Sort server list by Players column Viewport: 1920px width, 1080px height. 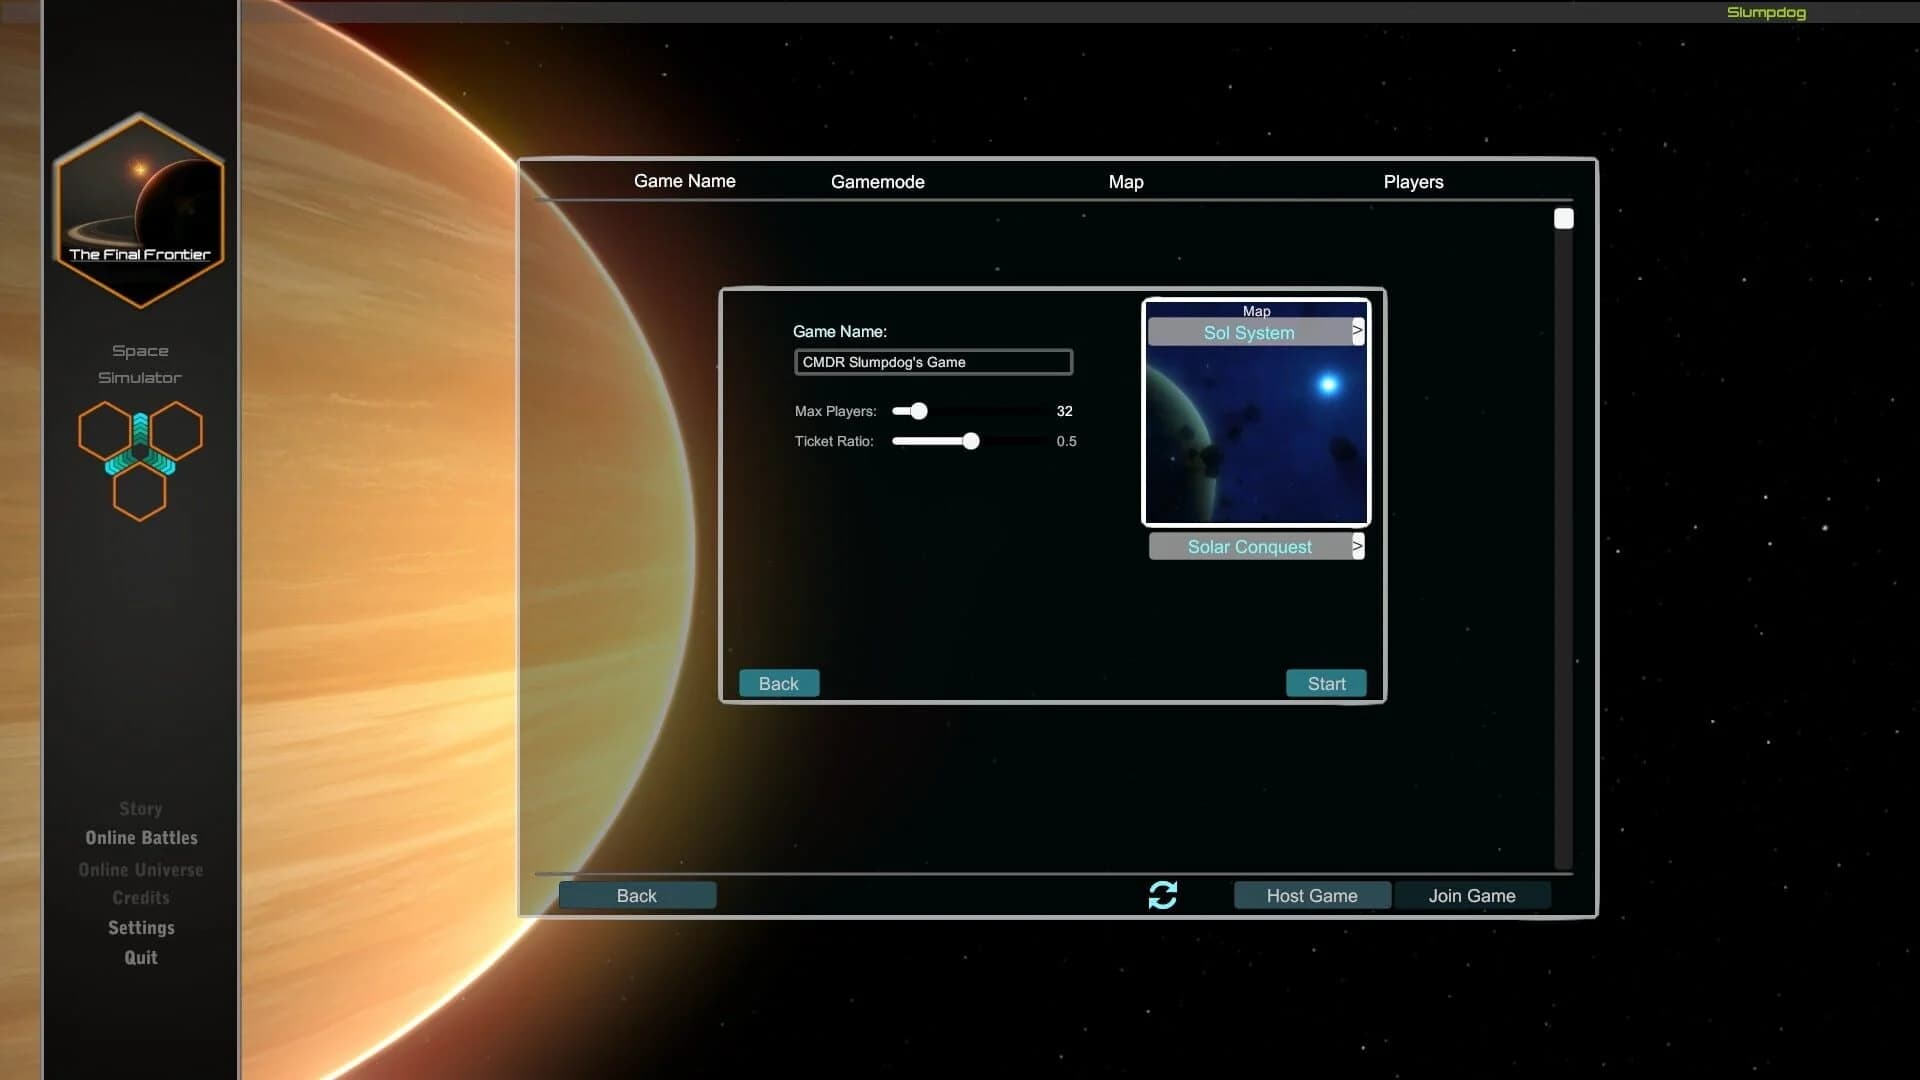[1413, 181]
